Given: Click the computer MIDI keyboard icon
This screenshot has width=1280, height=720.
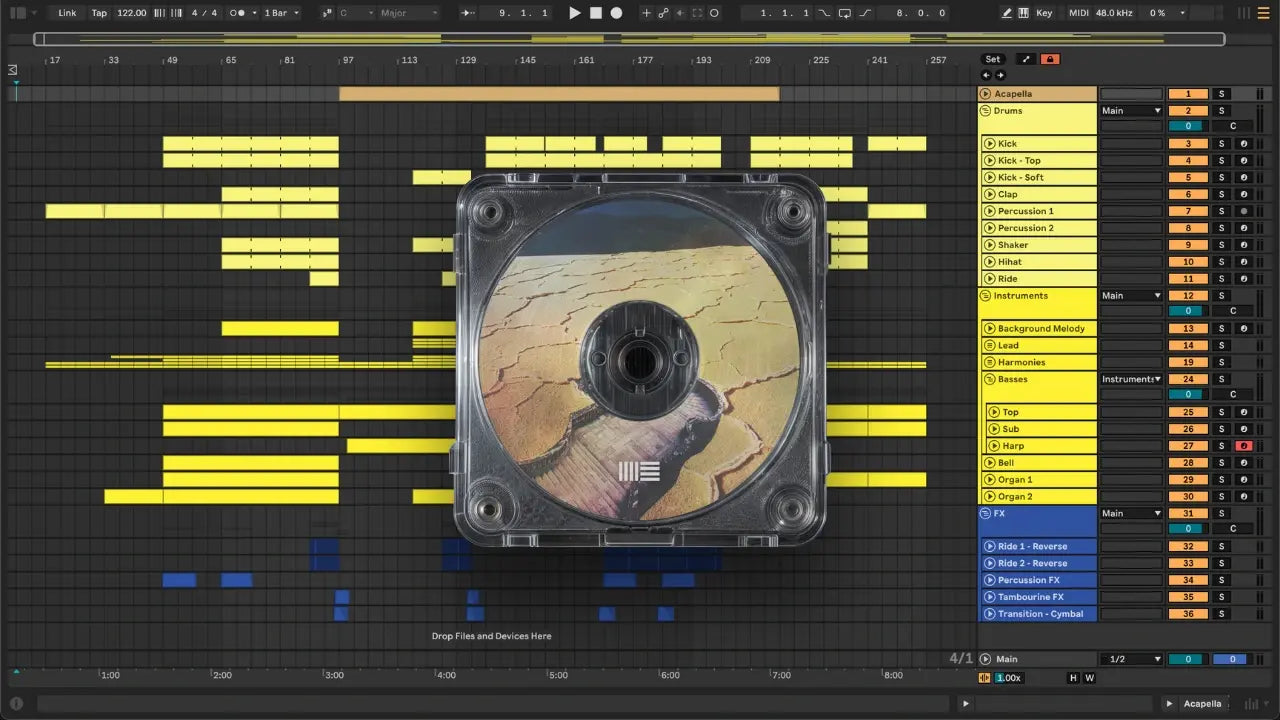Looking at the screenshot, I should [1023, 13].
